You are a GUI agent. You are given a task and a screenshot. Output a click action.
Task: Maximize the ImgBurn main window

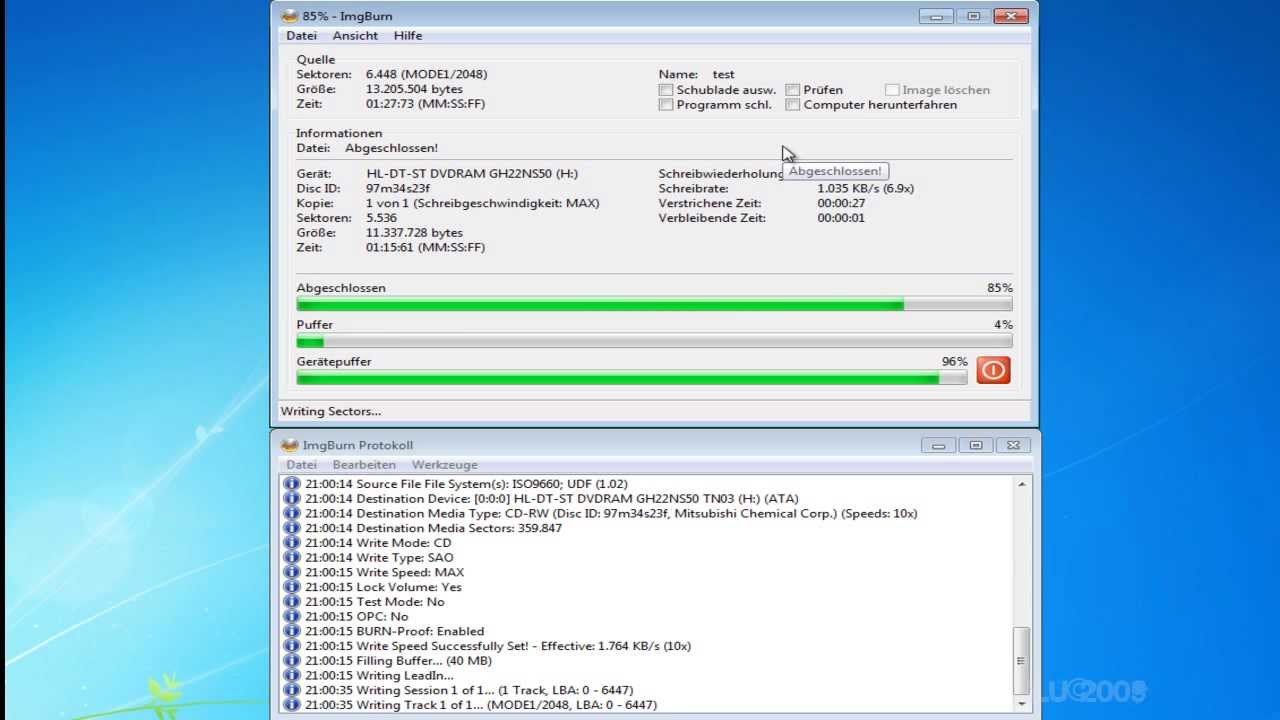973,16
